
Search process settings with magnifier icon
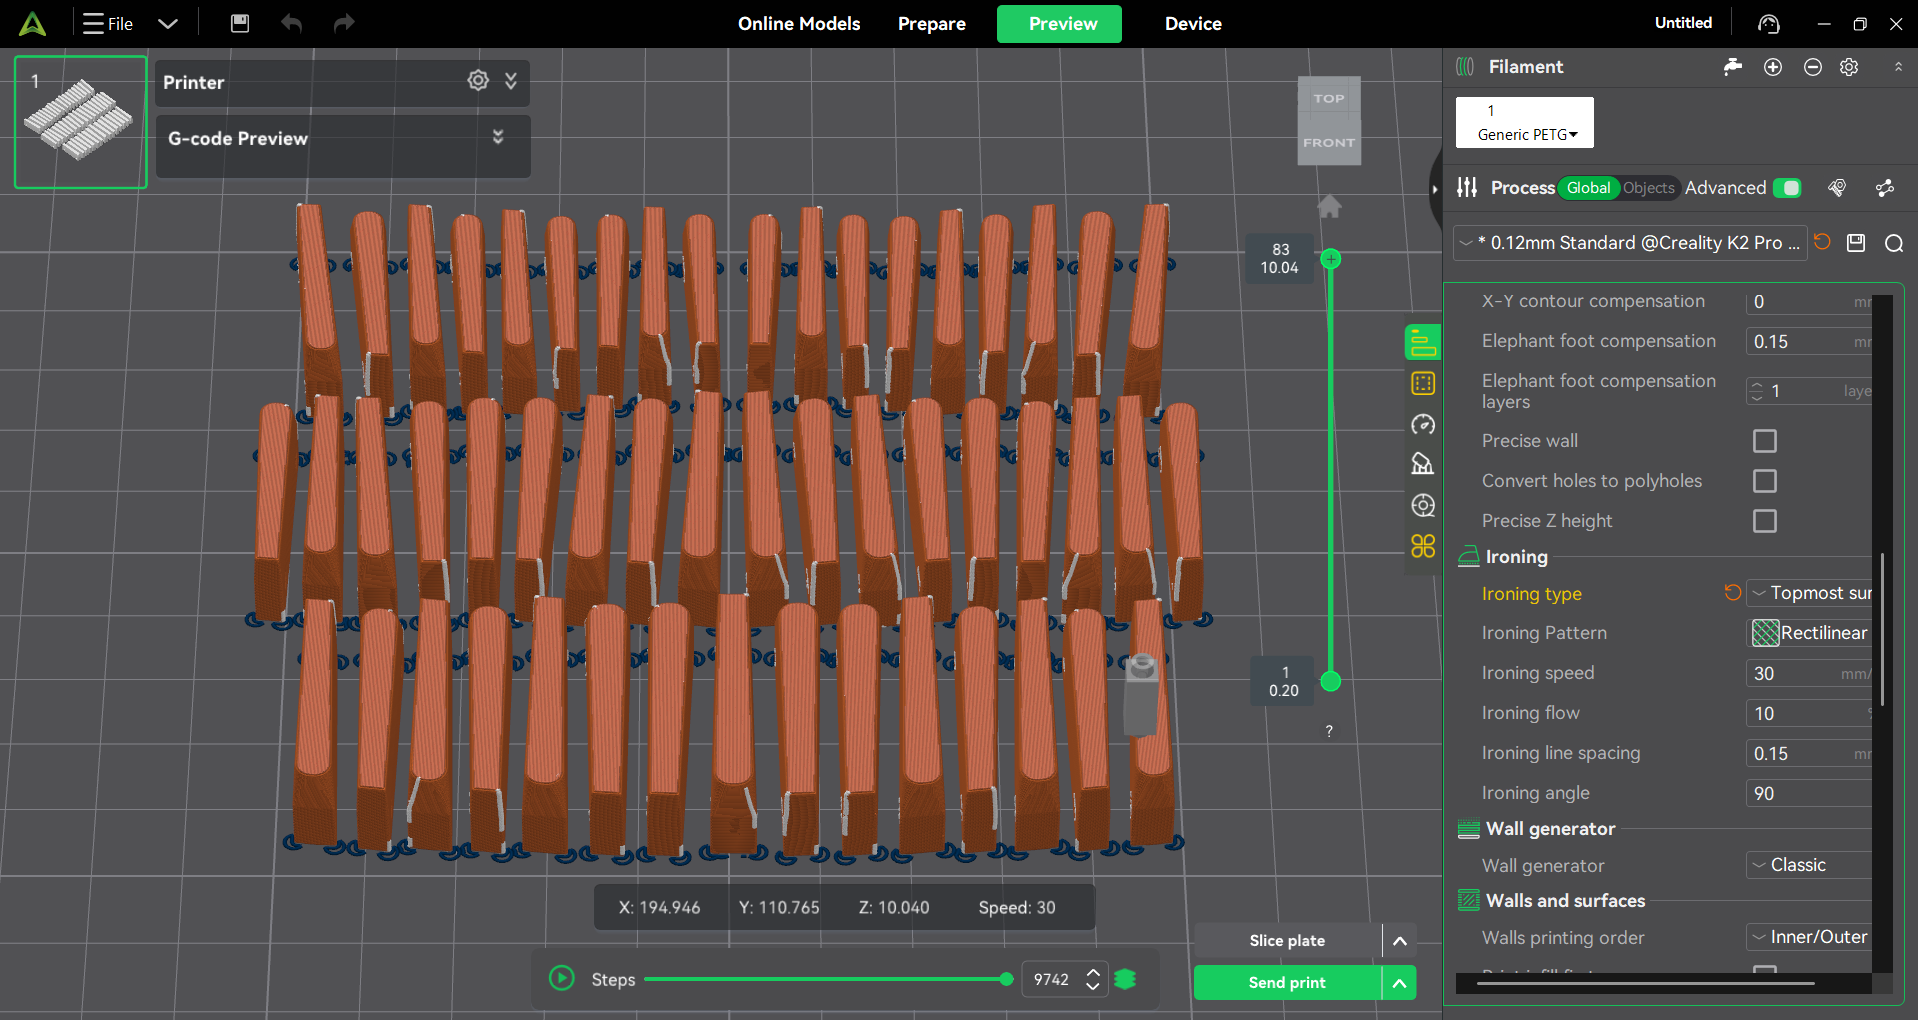1893,243
